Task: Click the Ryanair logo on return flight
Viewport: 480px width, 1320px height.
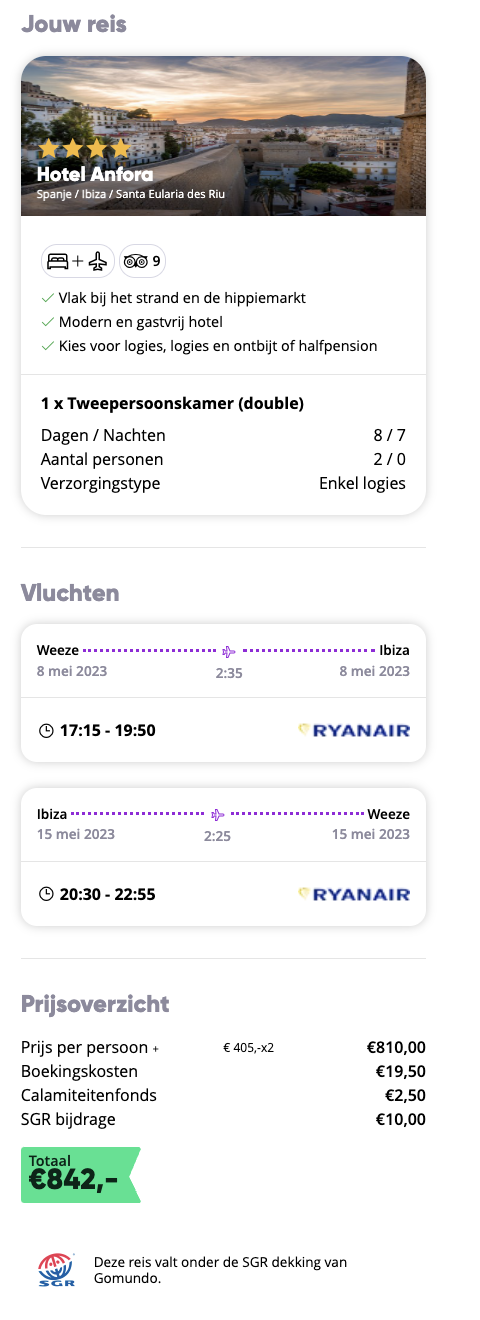Action: [x=355, y=894]
